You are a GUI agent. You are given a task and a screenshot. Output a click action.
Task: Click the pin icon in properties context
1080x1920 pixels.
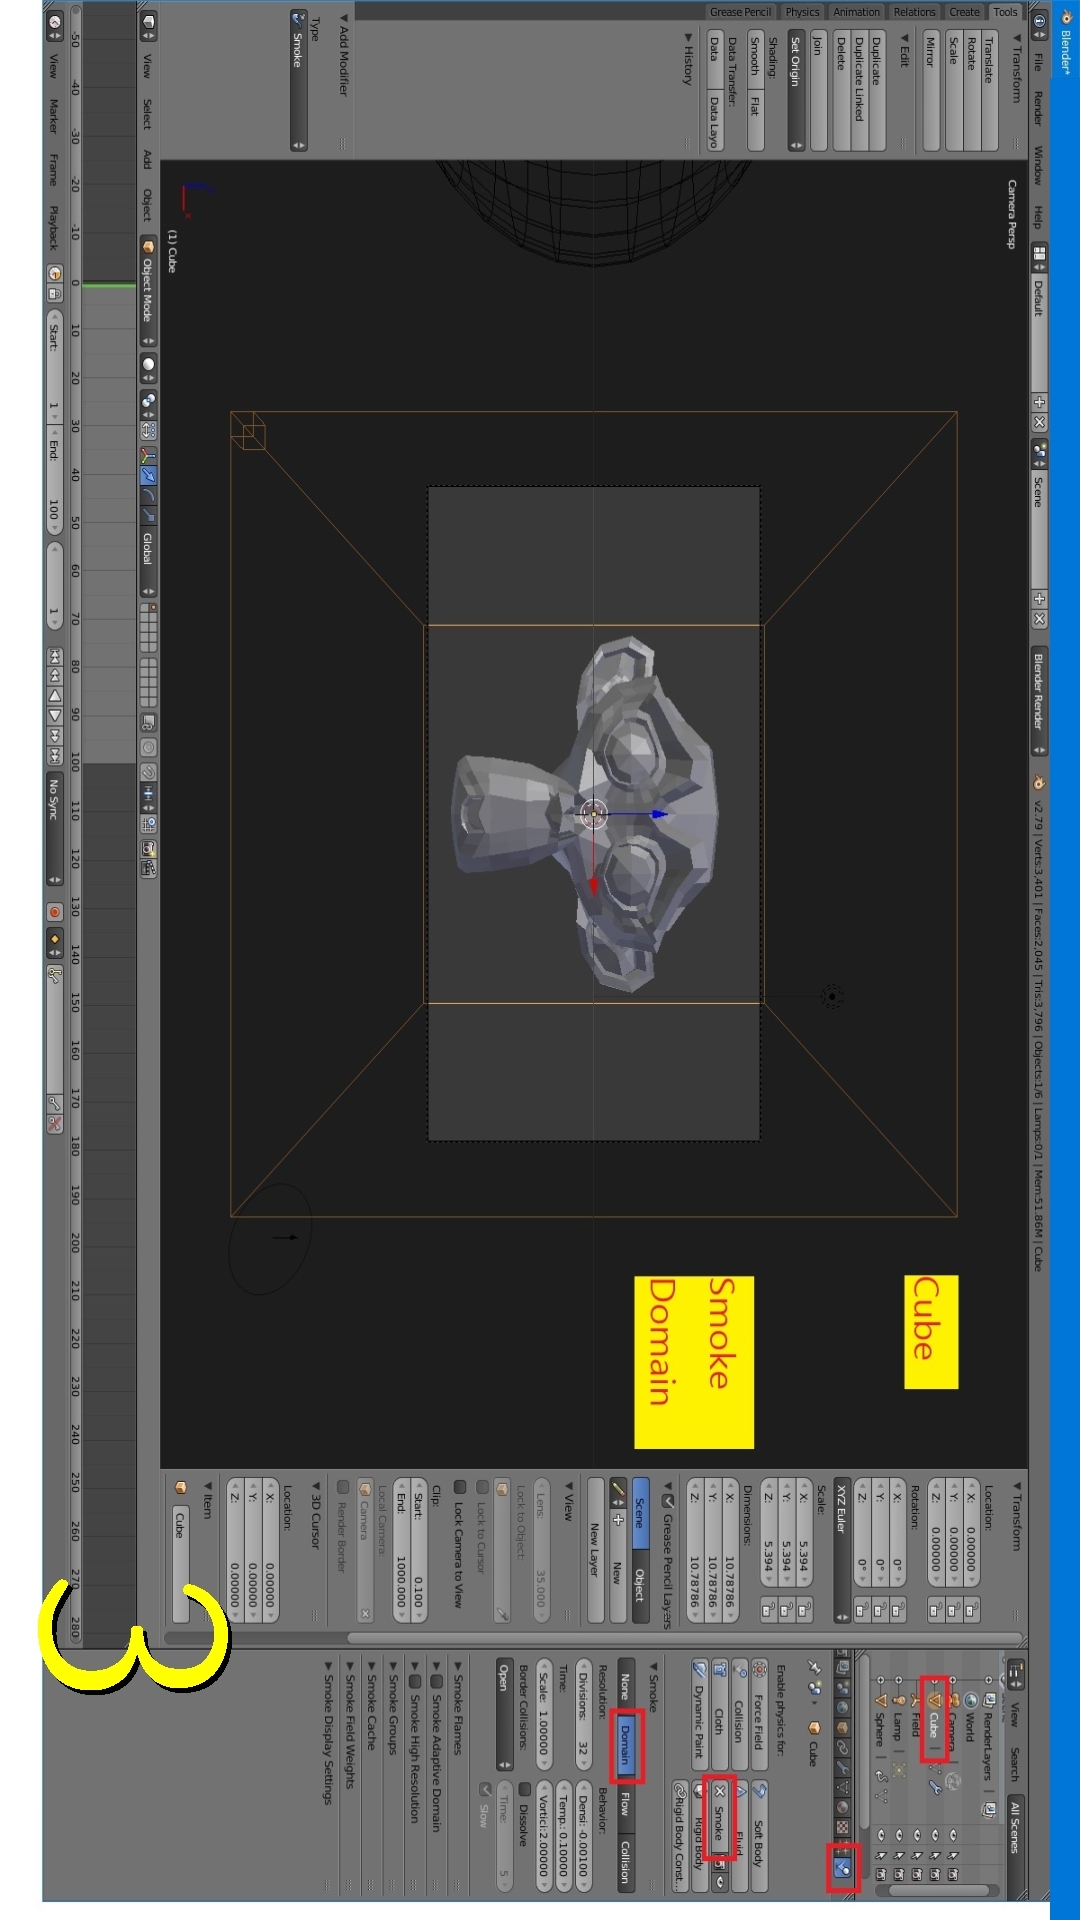815,1668
